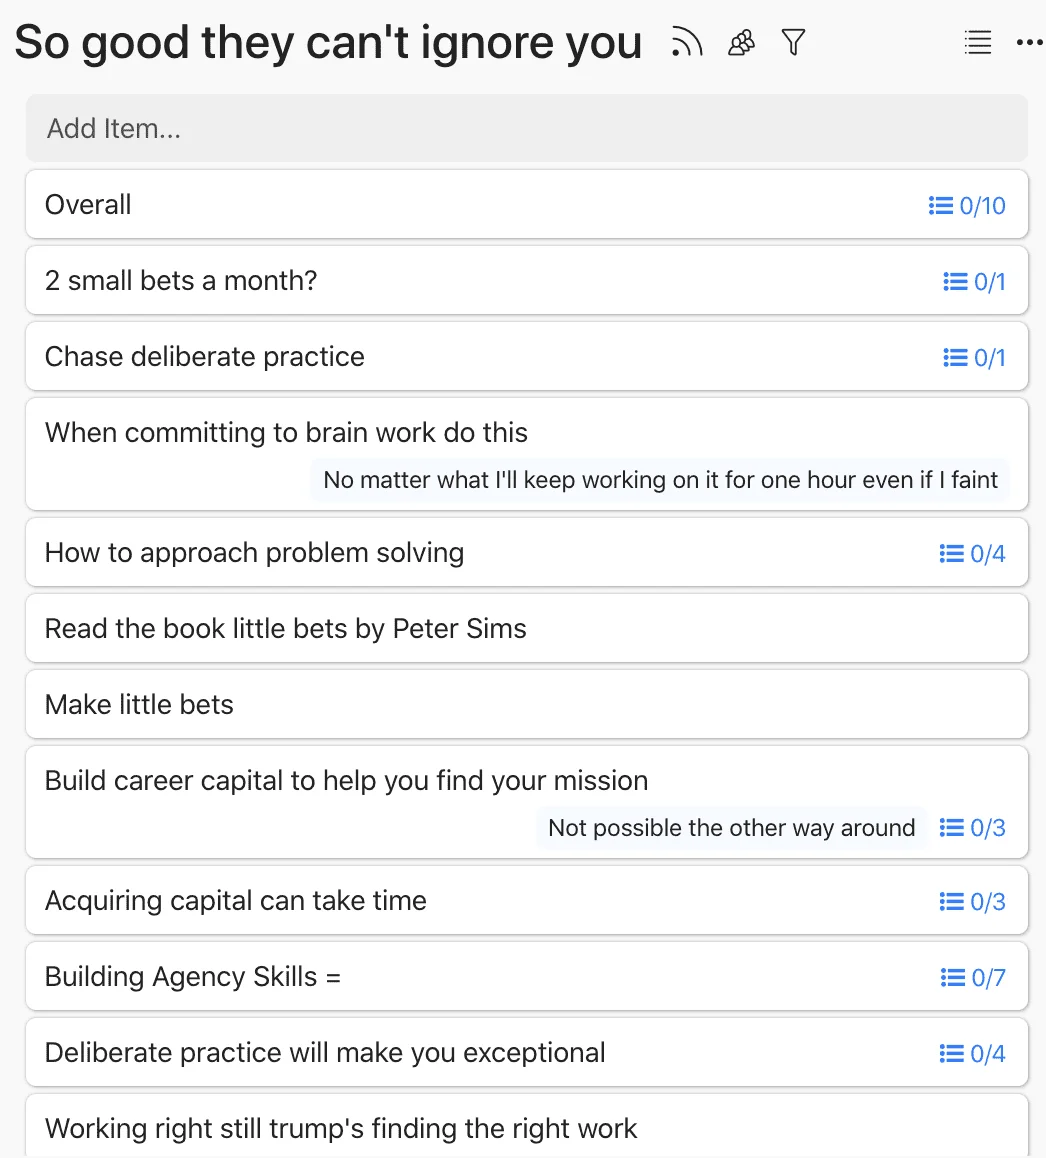Expand Acquiring capital 0/3 subtask list
1046x1158 pixels.
(x=972, y=901)
